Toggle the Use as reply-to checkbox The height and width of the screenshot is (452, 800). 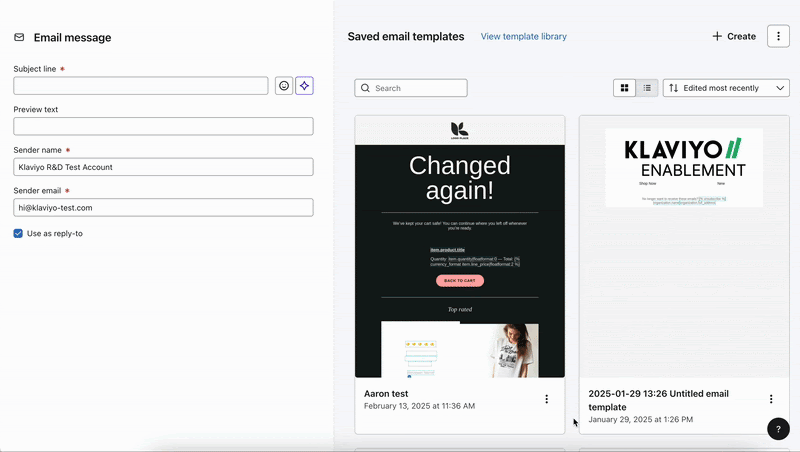[19, 233]
